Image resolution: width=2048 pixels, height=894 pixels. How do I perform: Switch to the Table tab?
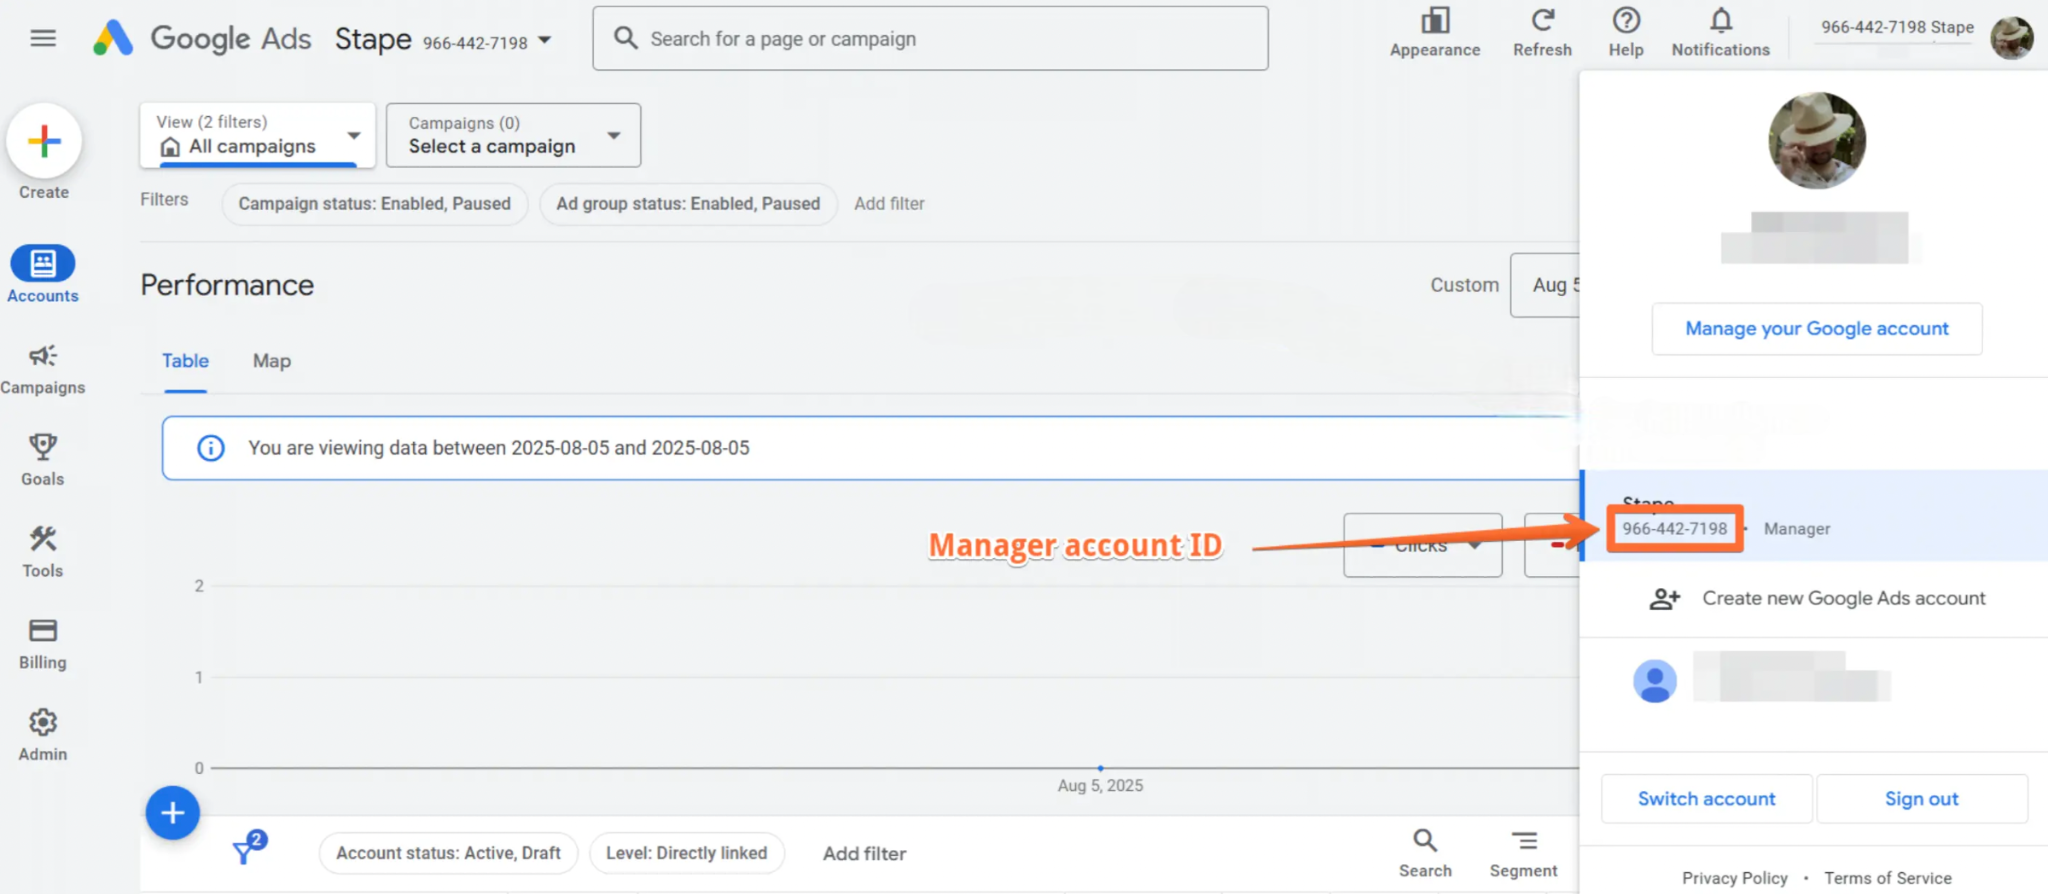click(185, 361)
